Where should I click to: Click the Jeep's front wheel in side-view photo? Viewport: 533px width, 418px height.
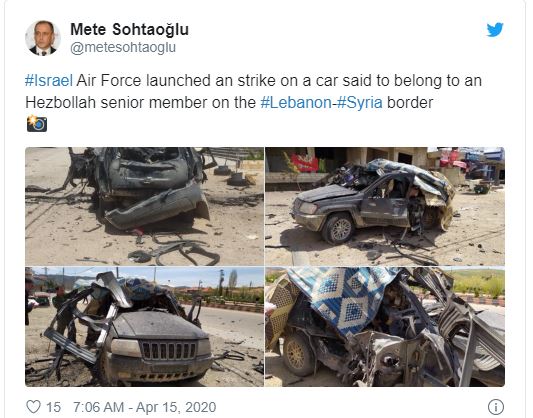pyautogui.click(x=338, y=229)
